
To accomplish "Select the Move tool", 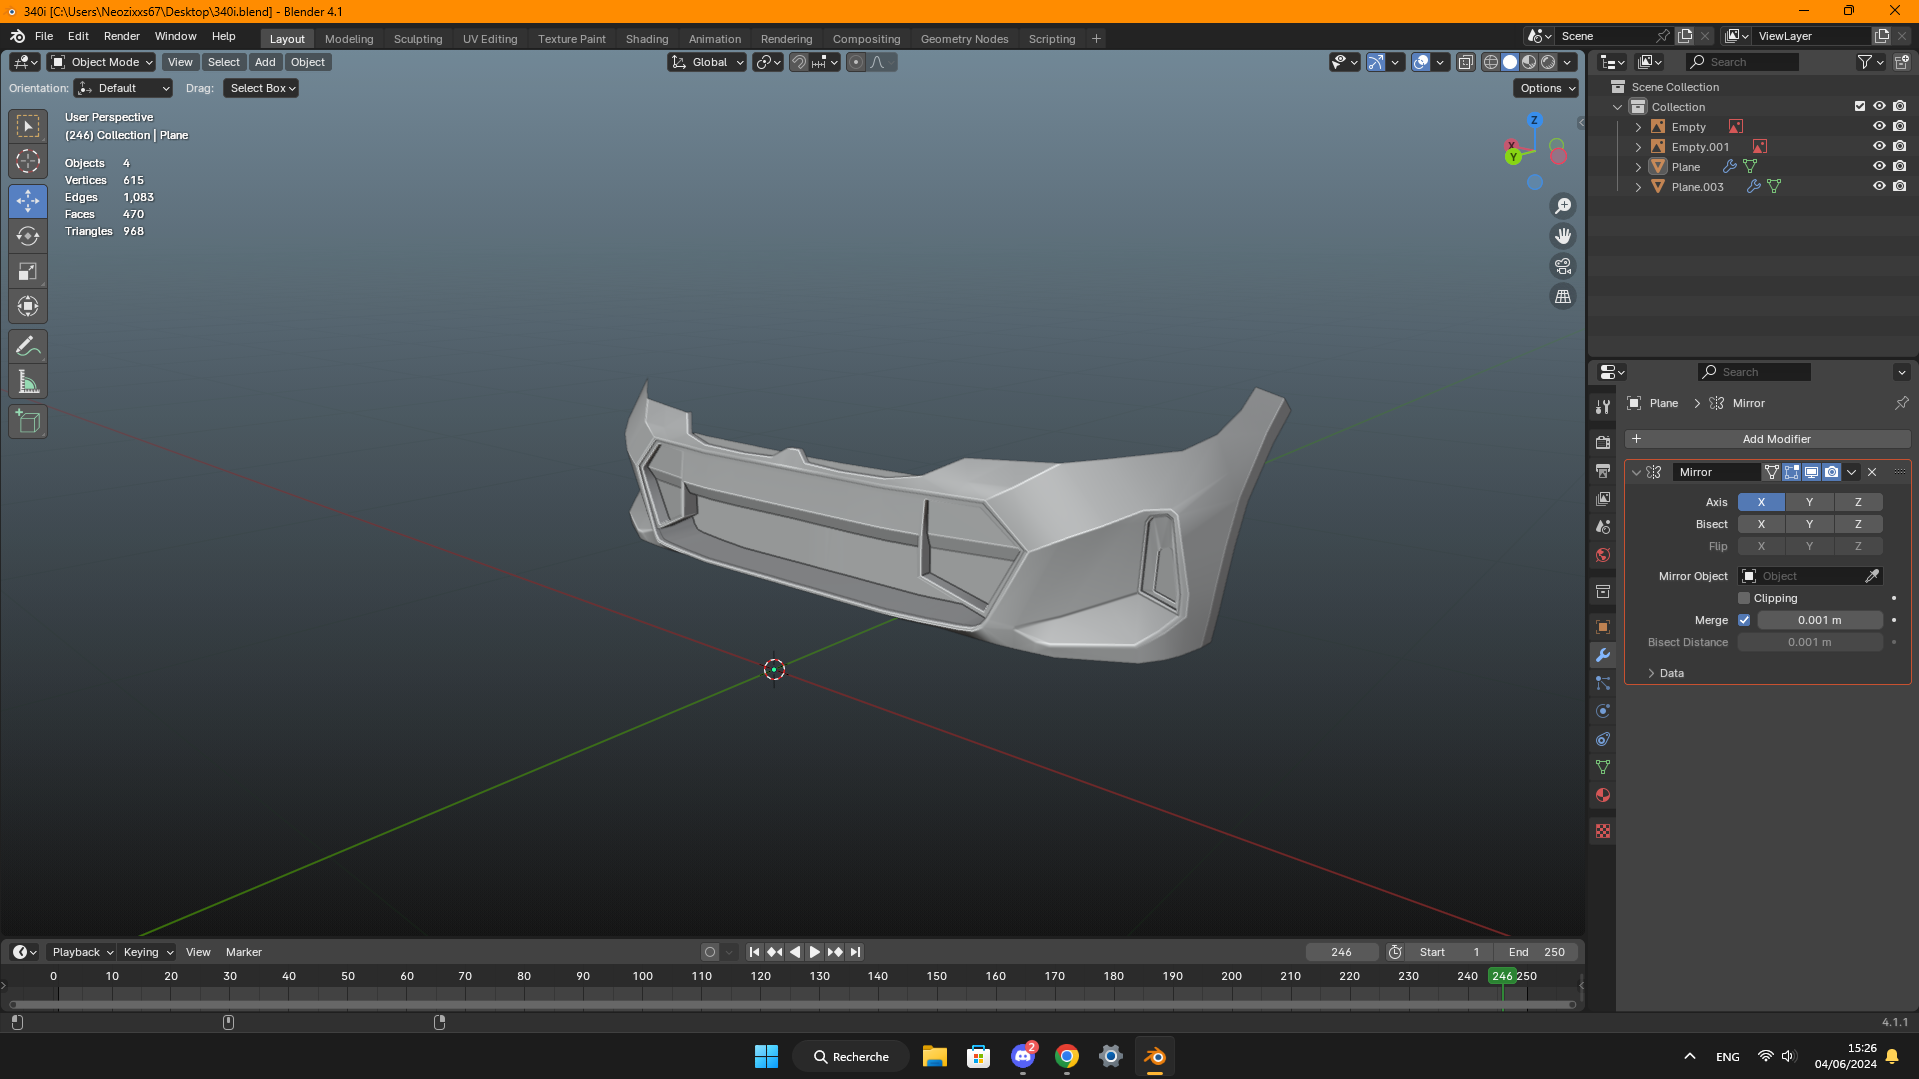I will (28, 201).
